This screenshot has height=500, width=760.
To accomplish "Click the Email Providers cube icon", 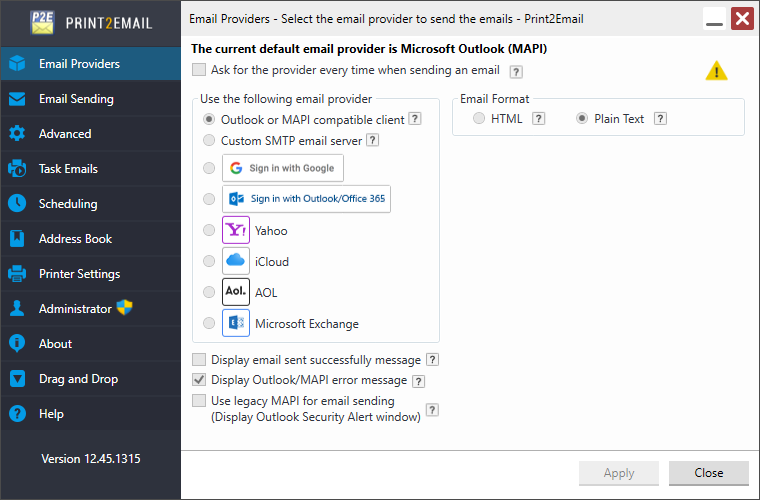I will pos(17,63).
